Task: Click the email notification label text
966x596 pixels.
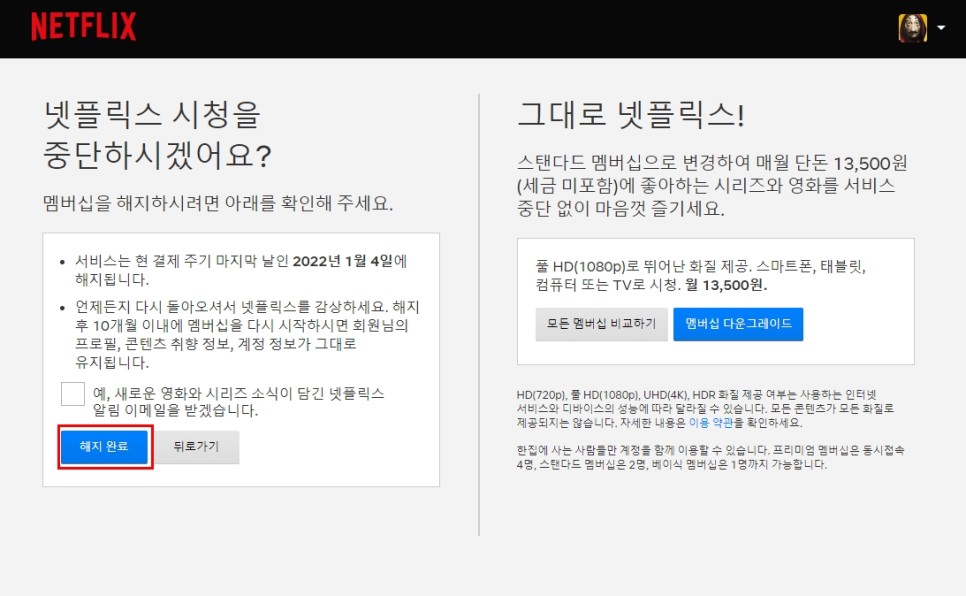Action: tap(238, 401)
